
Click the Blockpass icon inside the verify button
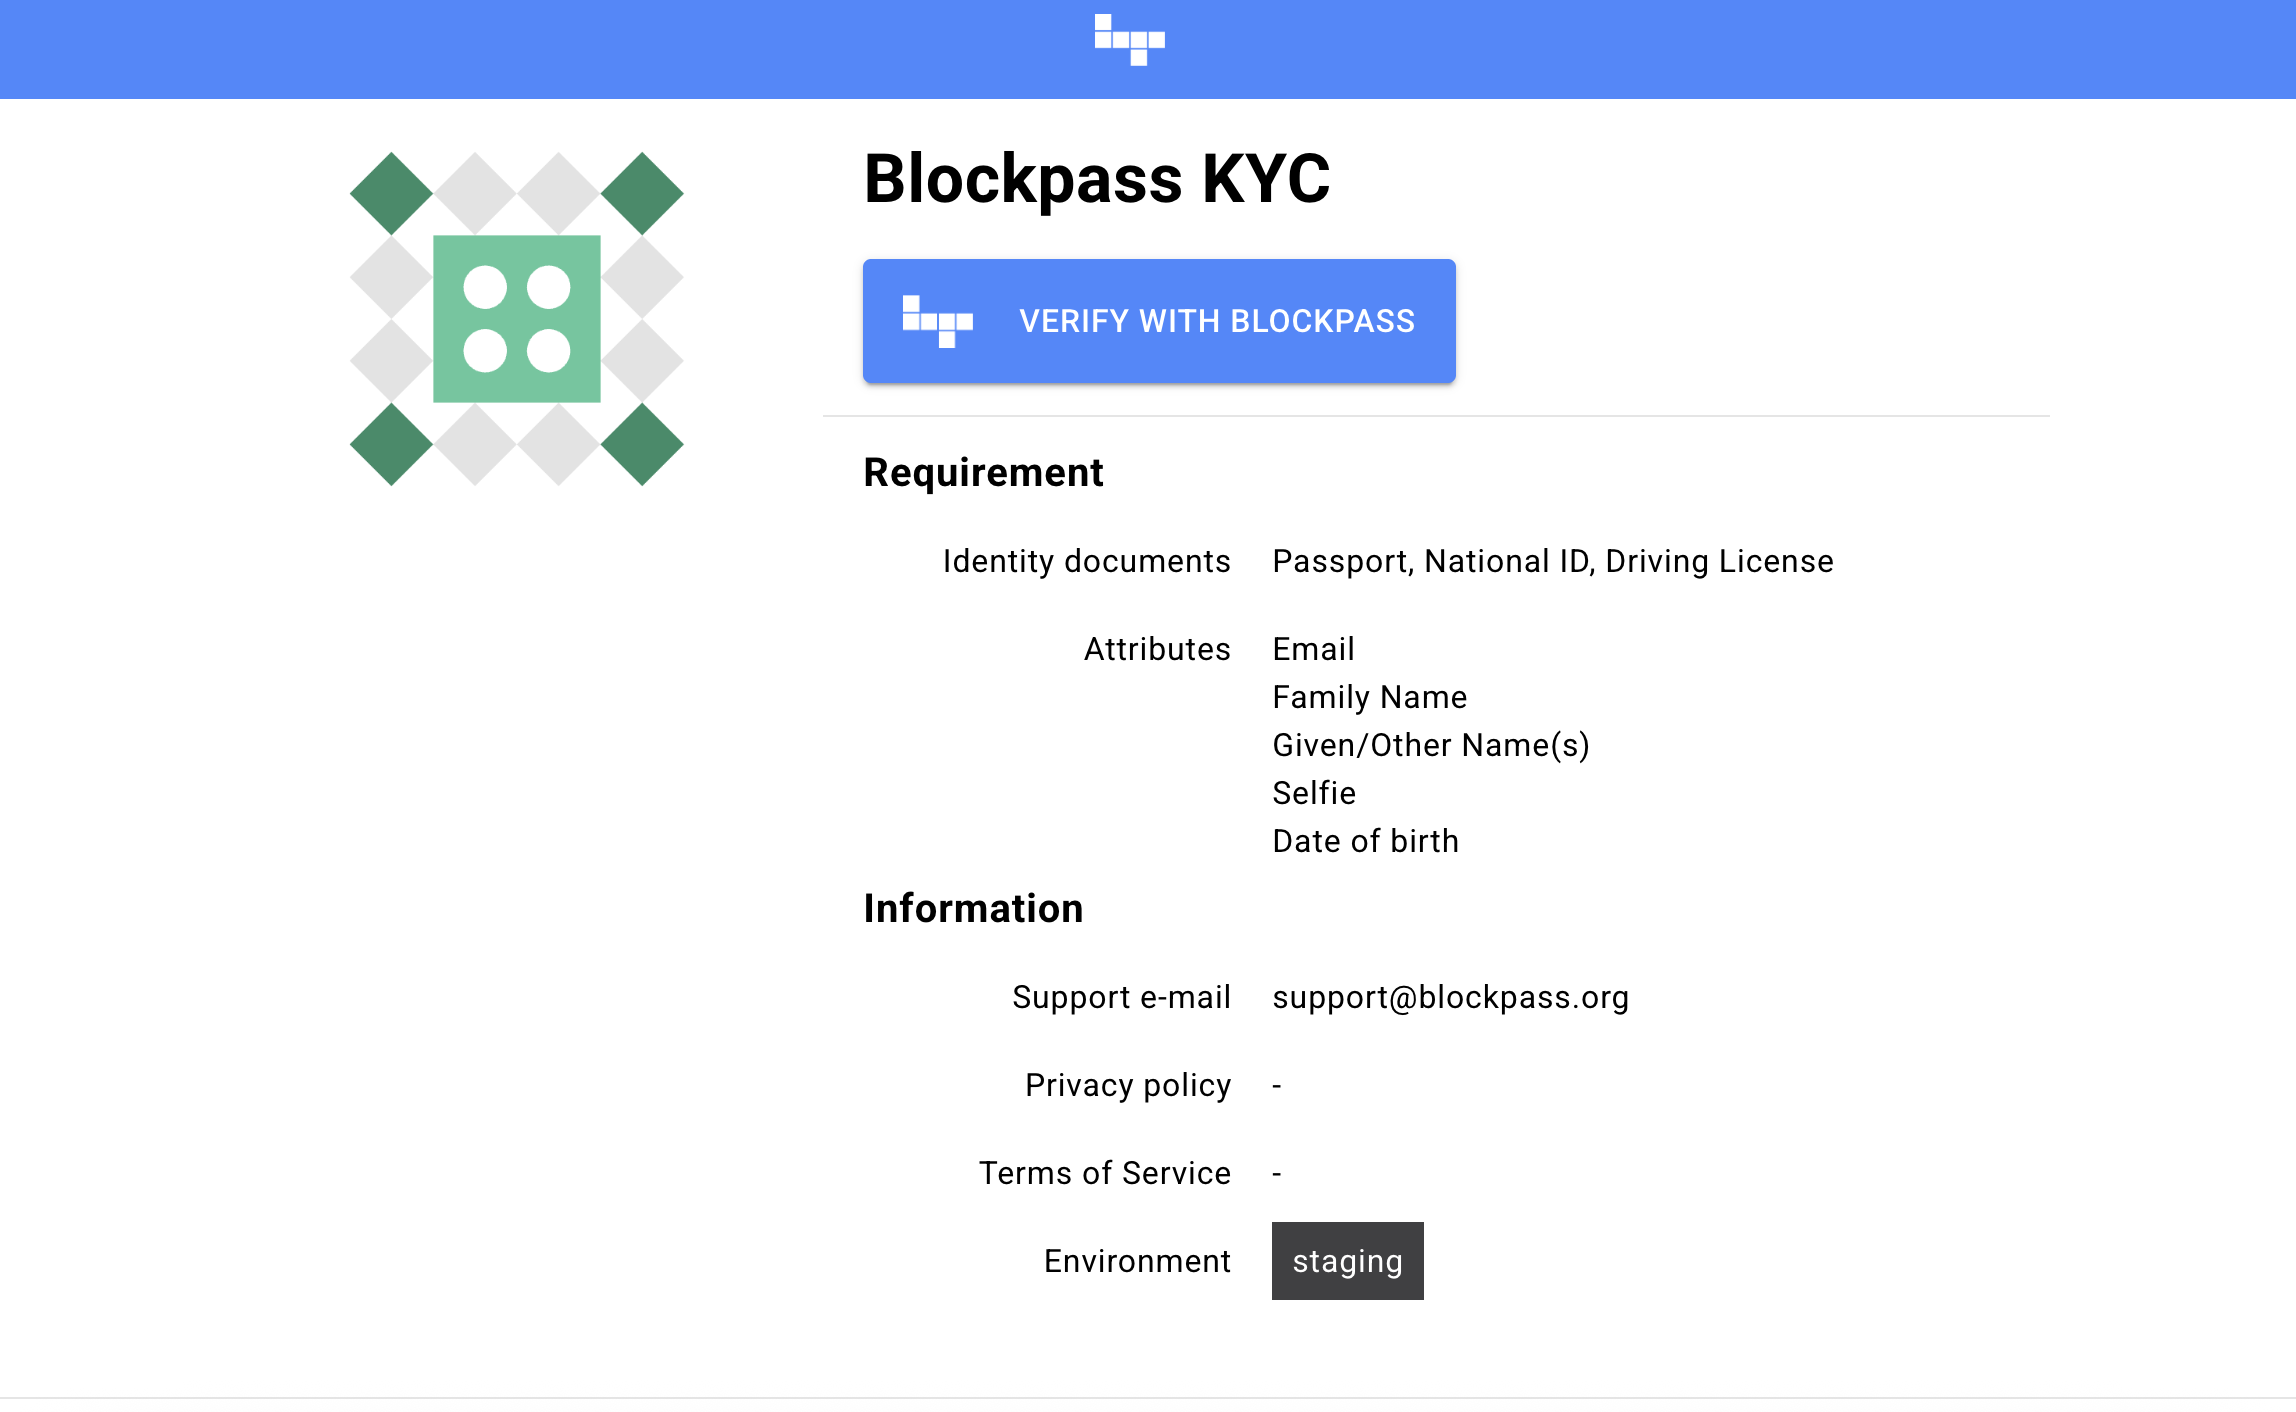pyautogui.click(x=937, y=321)
